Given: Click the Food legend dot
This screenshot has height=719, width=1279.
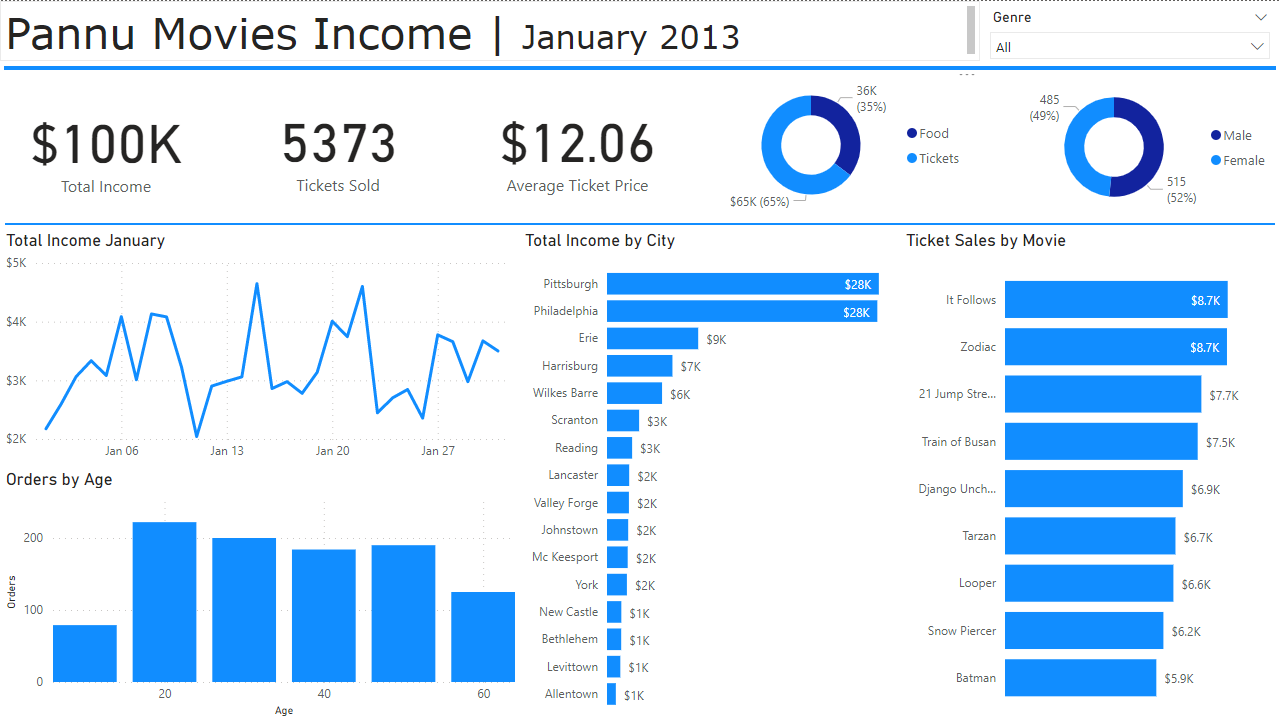Looking at the screenshot, I should 912,133.
